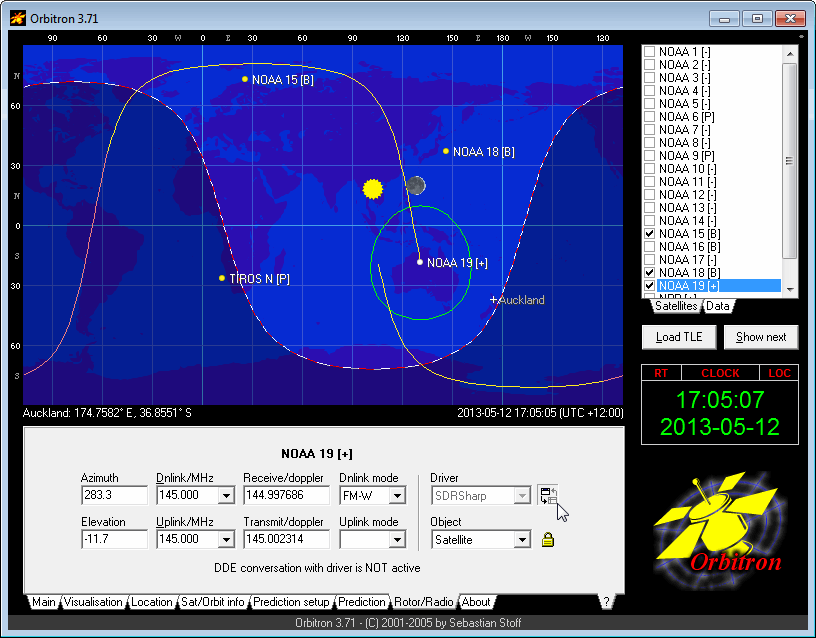The image size is (816, 638).
Task: Uncheck the NOAA 15 [B] satellite checkbox
Action: [650, 233]
